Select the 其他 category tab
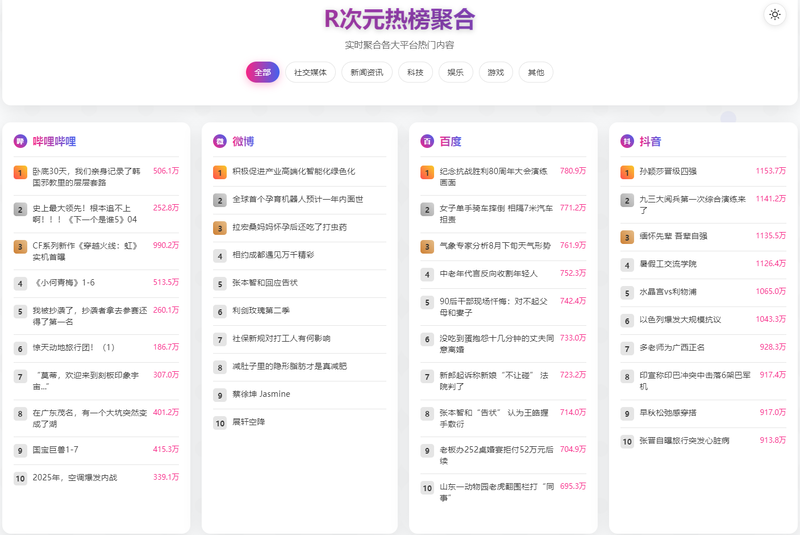This screenshot has width=800, height=535. 536,72
